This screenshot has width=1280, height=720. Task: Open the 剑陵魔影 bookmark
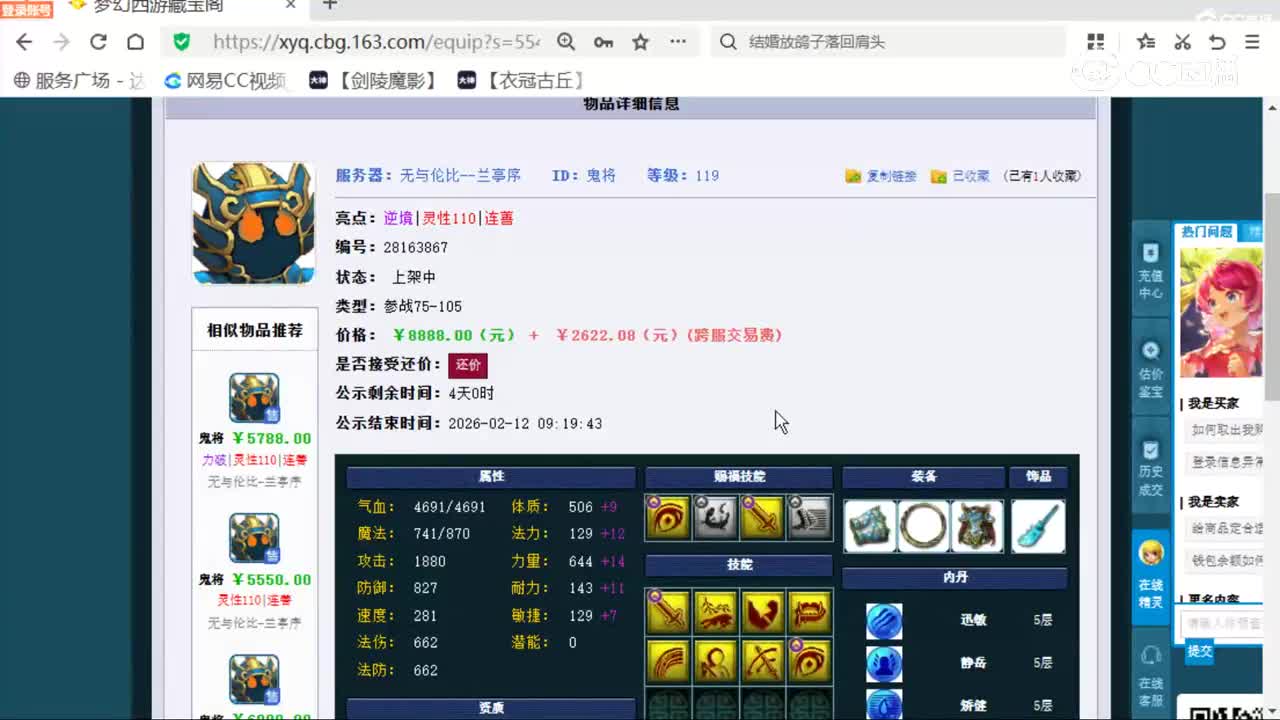pos(373,81)
